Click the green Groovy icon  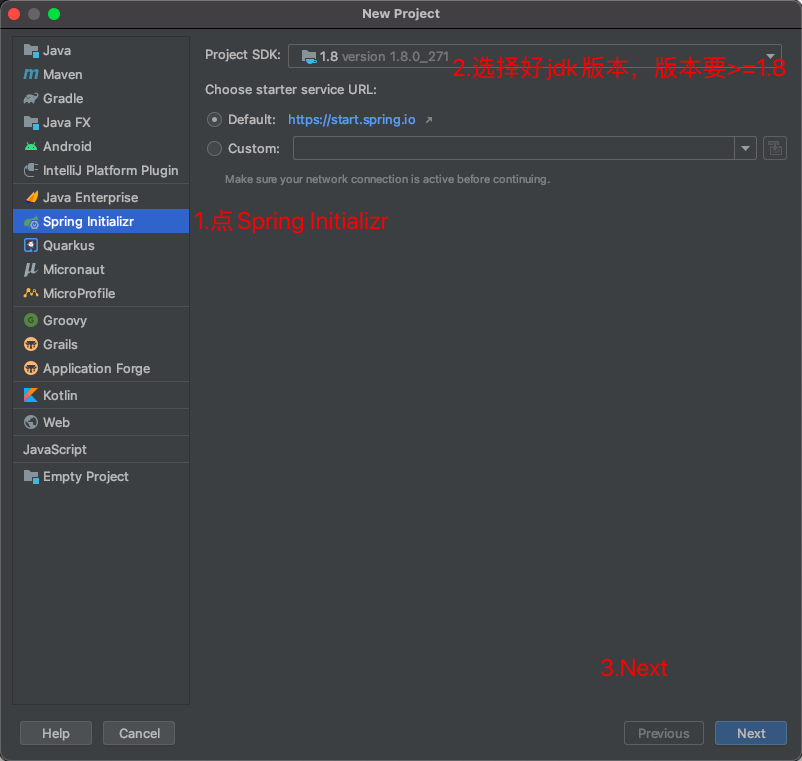coord(31,321)
